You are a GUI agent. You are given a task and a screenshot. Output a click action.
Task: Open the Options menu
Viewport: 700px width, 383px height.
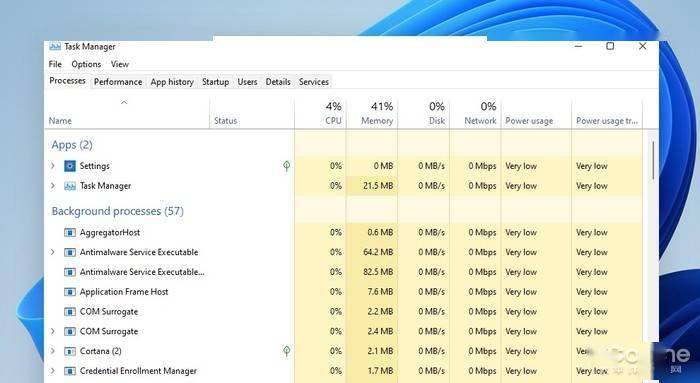point(86,64)
